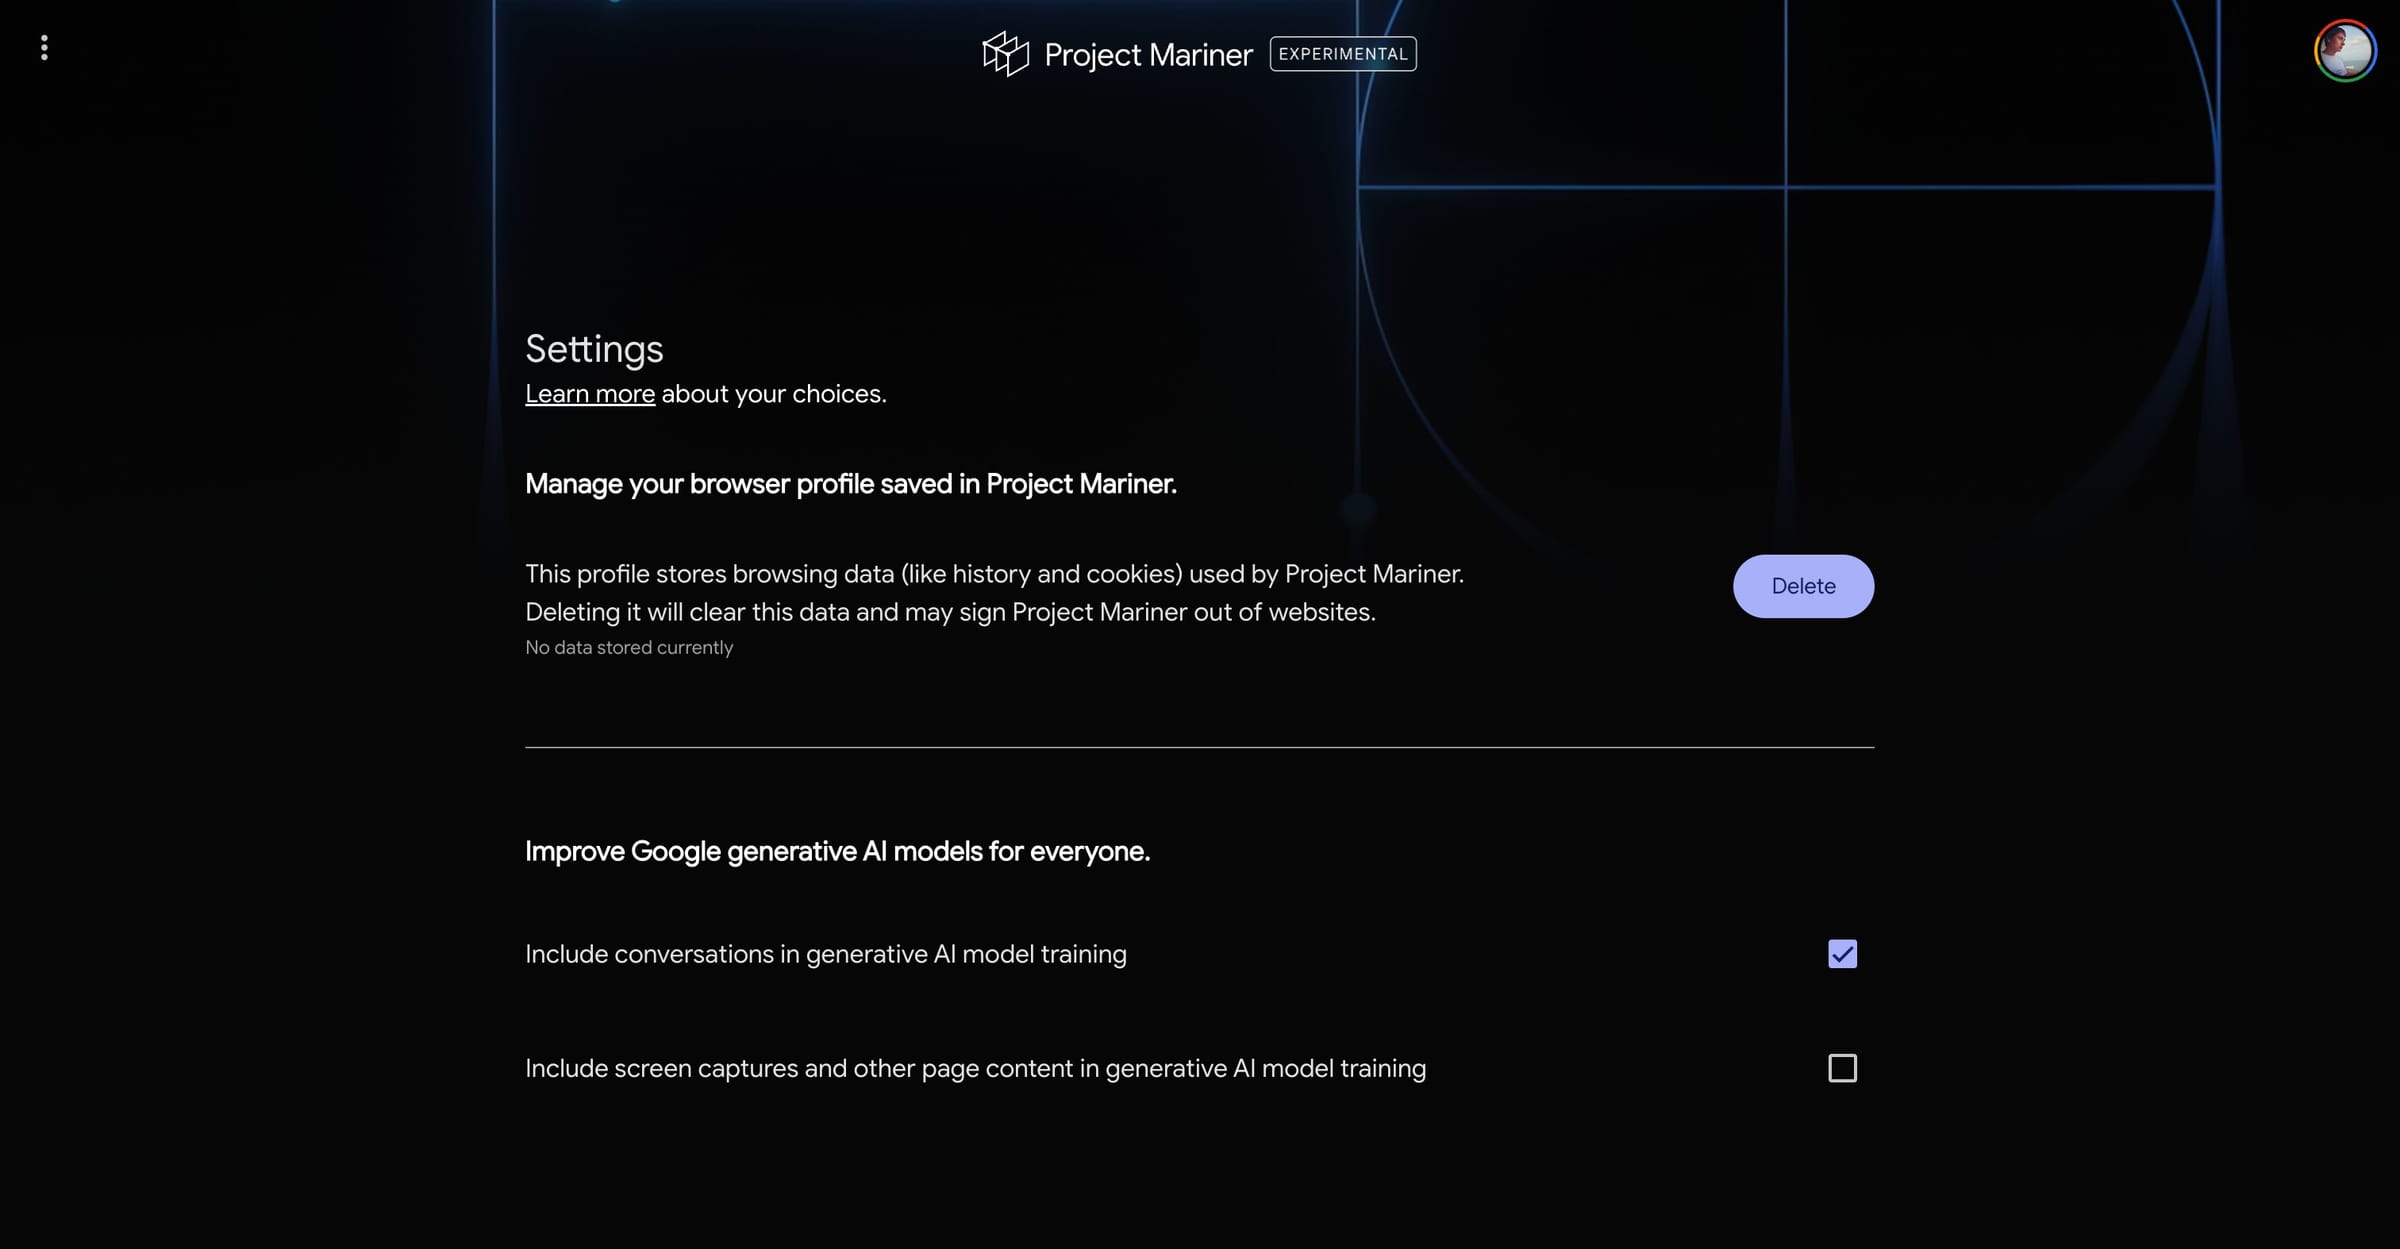Click the empty screen captures checkbox square
This screenshot has height=1249, width=2400.
1841,1068
